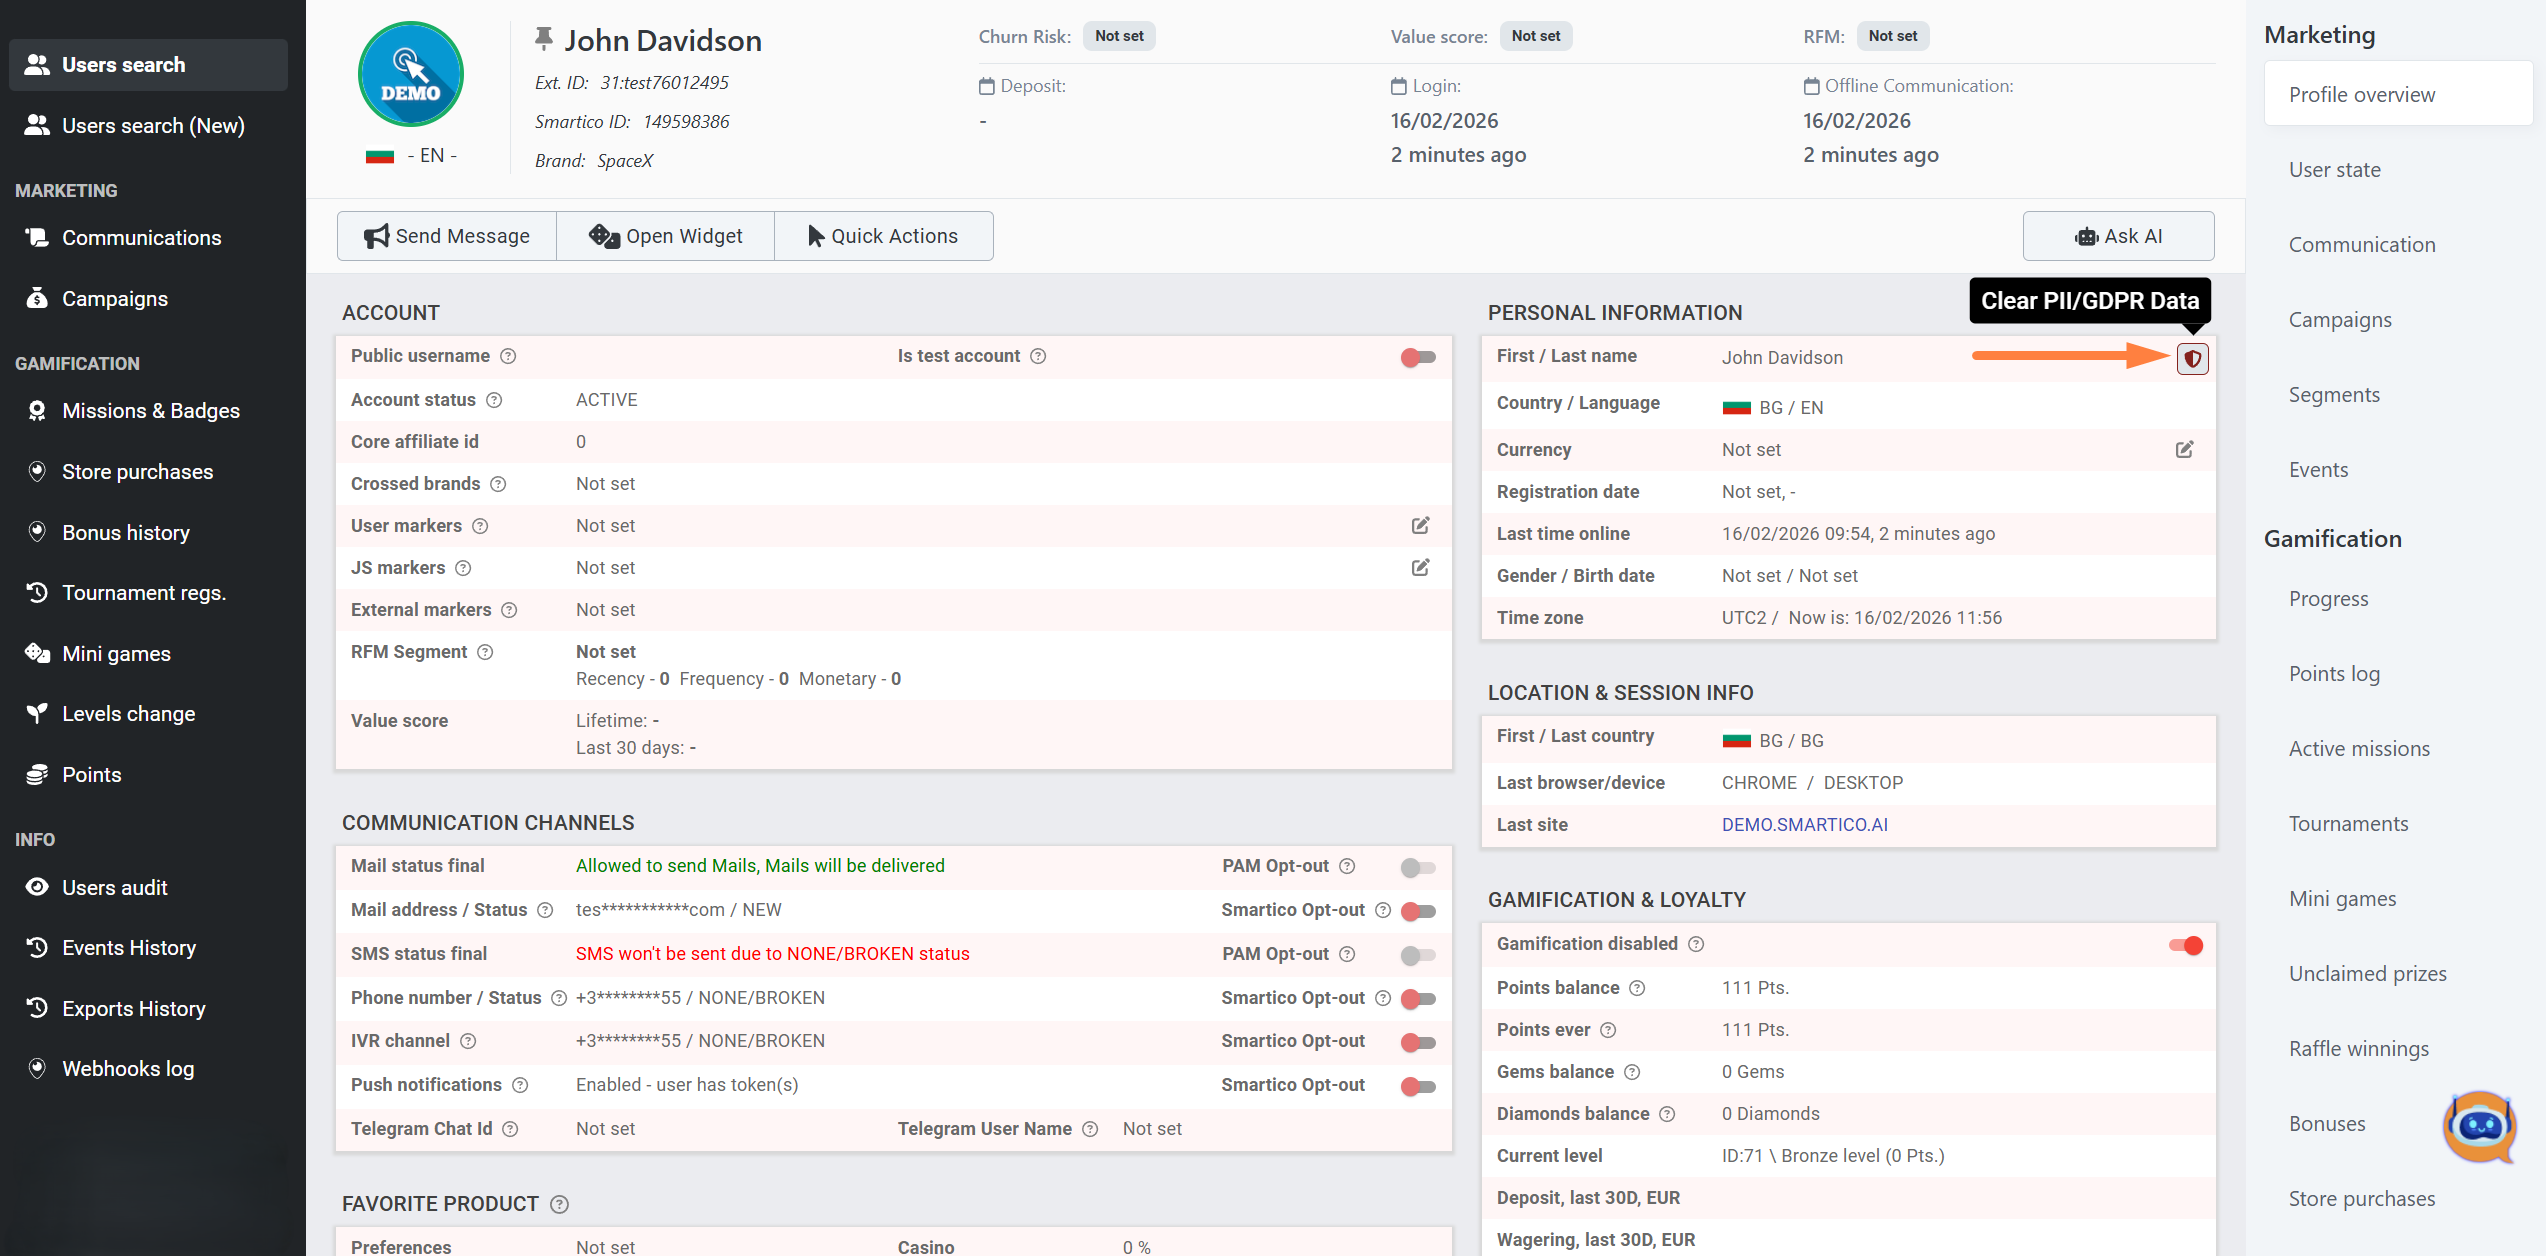Toggle the Gamification disabled switch
The image size is (2546, 1256).
pyautogui.click(x=2185, y=945)
